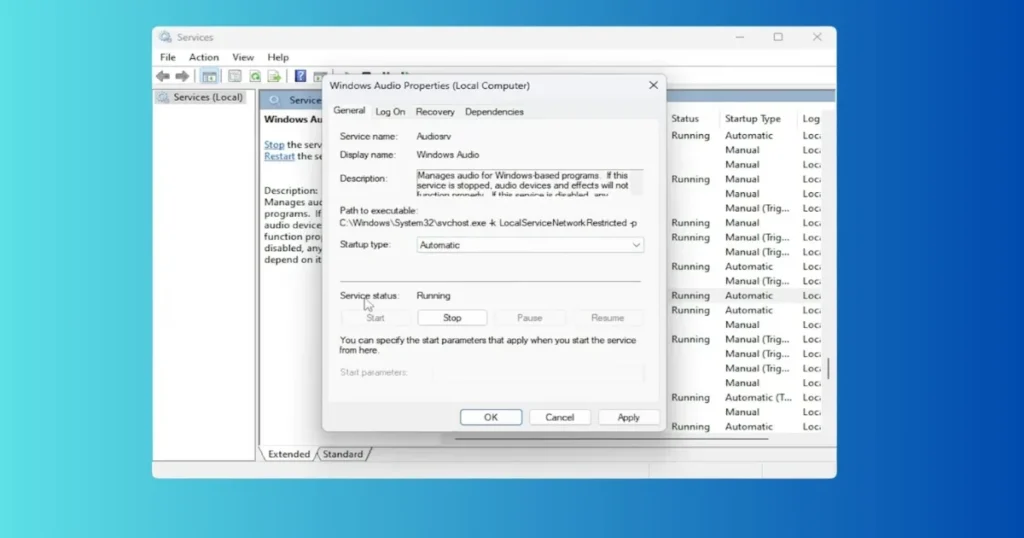
Task: Click the svchost.exe executable path text
Action: tap(488, 223)
